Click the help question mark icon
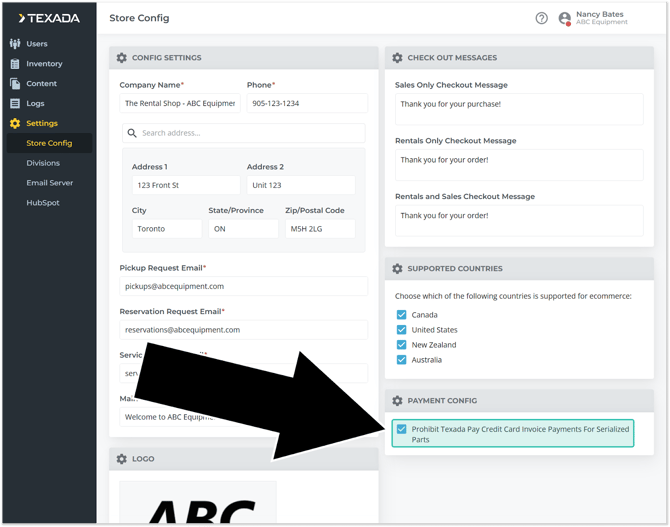This screenshot has width=670, height=527. [541, 18]
